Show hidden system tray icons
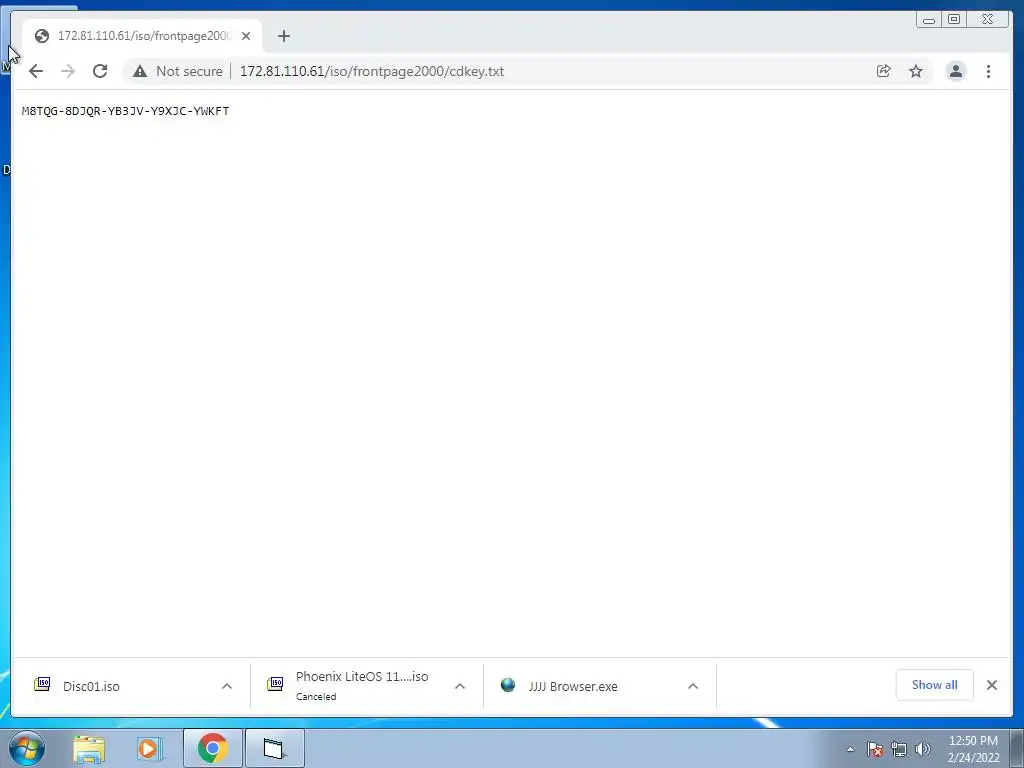Image resolution: width=1024 pixels, height=768 pixels. click(850, 749)
